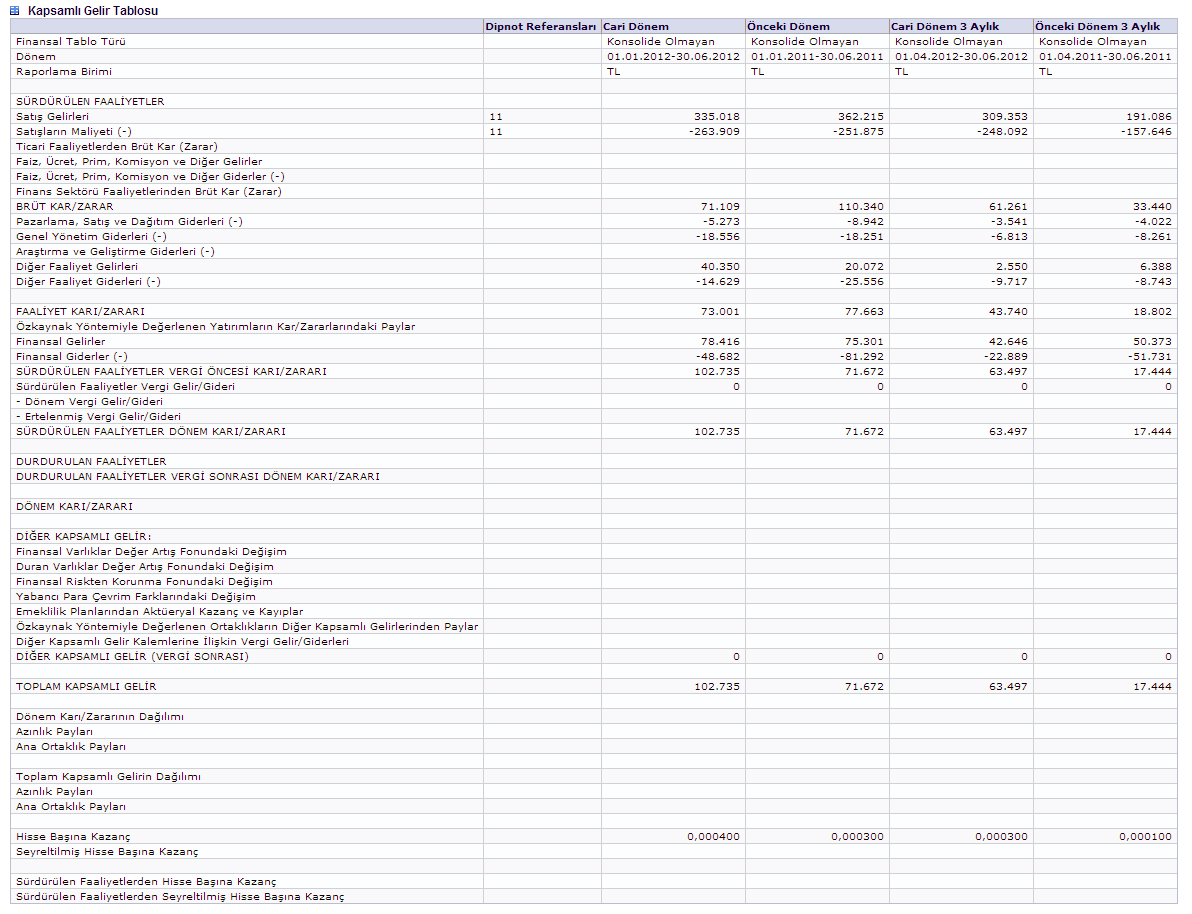Click the Satışların Maliyeti footnote reference 11
Screen dimensions: 1192x914
tap(496, 131)
